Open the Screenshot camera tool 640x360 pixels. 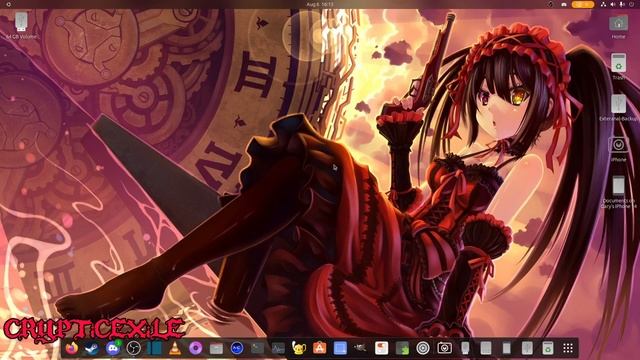[444, 348]
